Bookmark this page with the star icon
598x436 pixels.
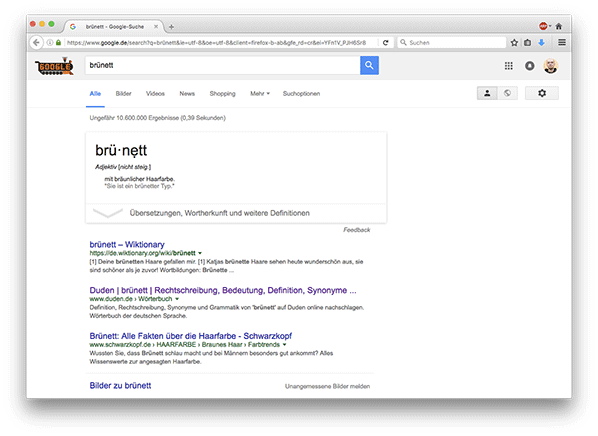pos(514,43)
